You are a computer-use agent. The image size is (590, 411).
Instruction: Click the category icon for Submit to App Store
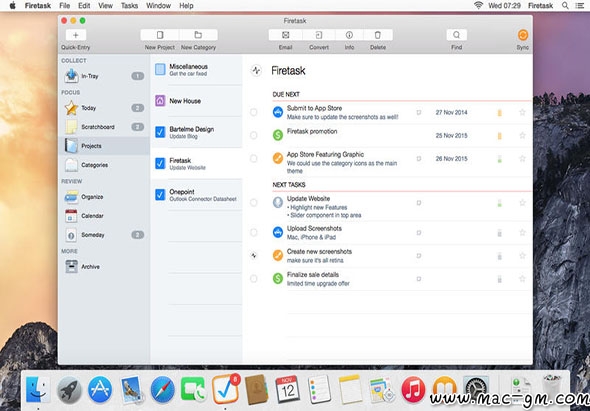pyautogui.click(x=278, y=112)
